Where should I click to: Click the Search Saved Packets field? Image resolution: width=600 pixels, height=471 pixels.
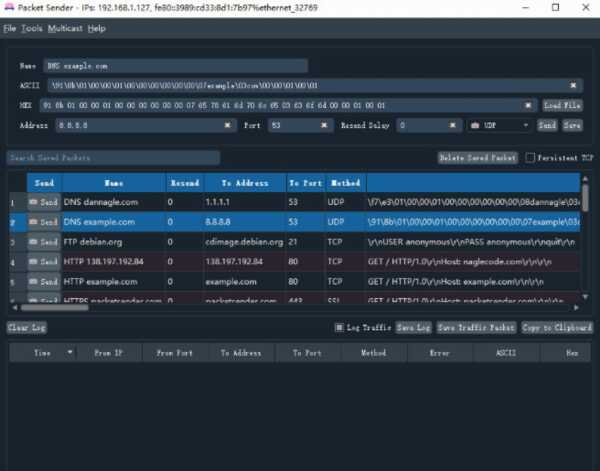[x=113, y=158]
